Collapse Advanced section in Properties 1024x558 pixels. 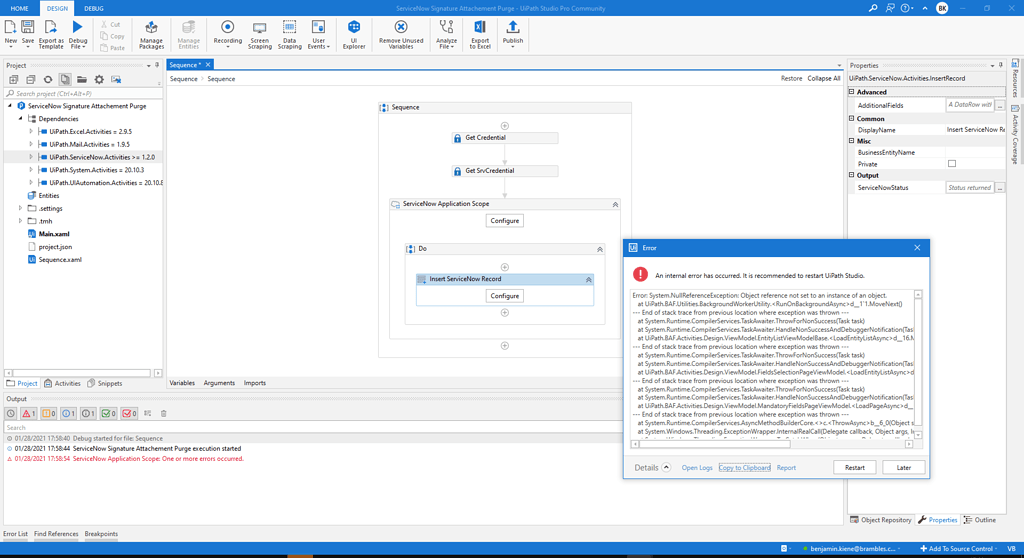[x=852, y=92]
